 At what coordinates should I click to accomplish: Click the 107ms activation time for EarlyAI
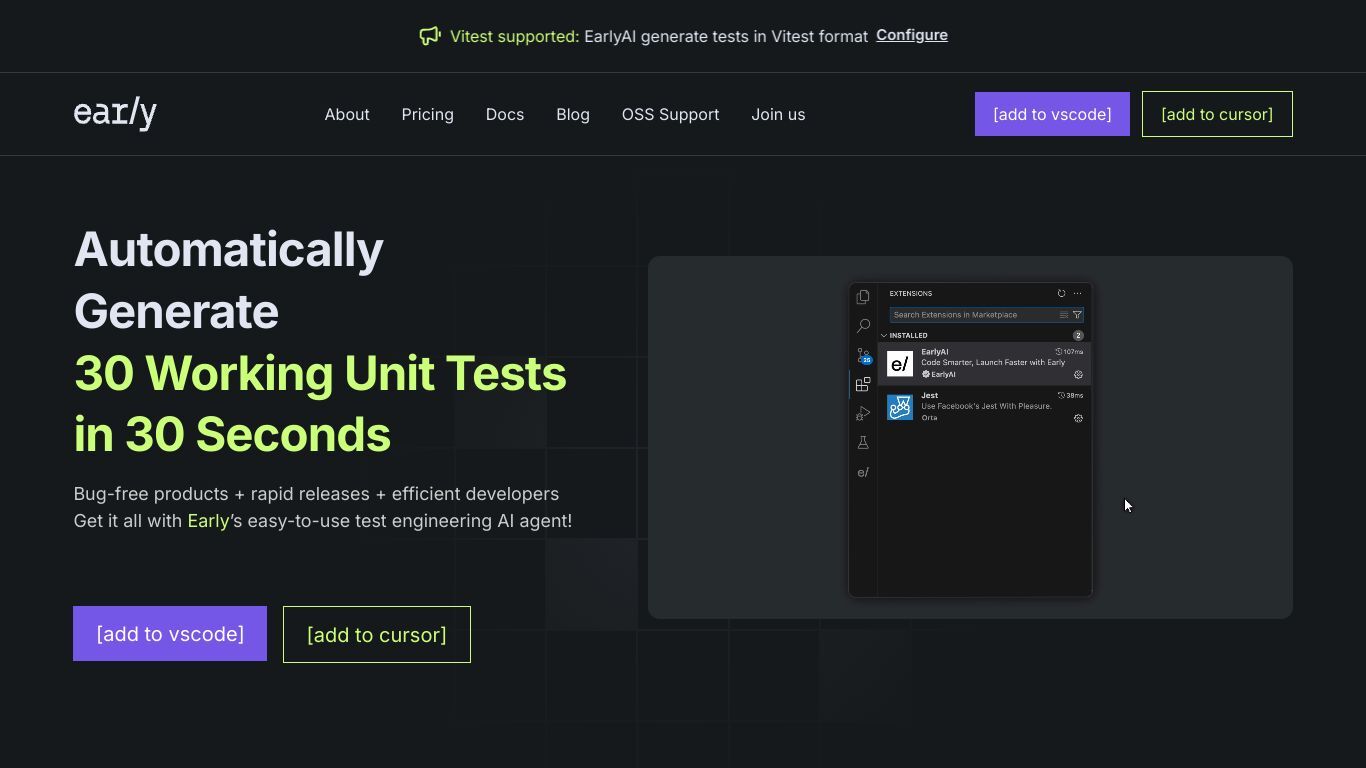click(1069, 352)
